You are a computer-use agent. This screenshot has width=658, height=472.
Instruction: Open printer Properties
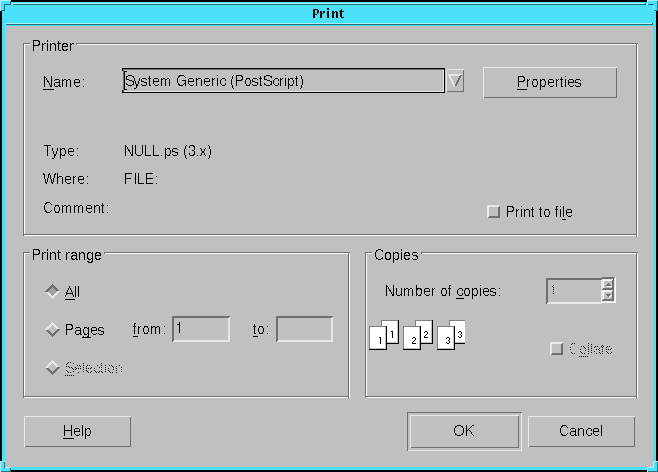pyautogui.click(x=549, y=82)
